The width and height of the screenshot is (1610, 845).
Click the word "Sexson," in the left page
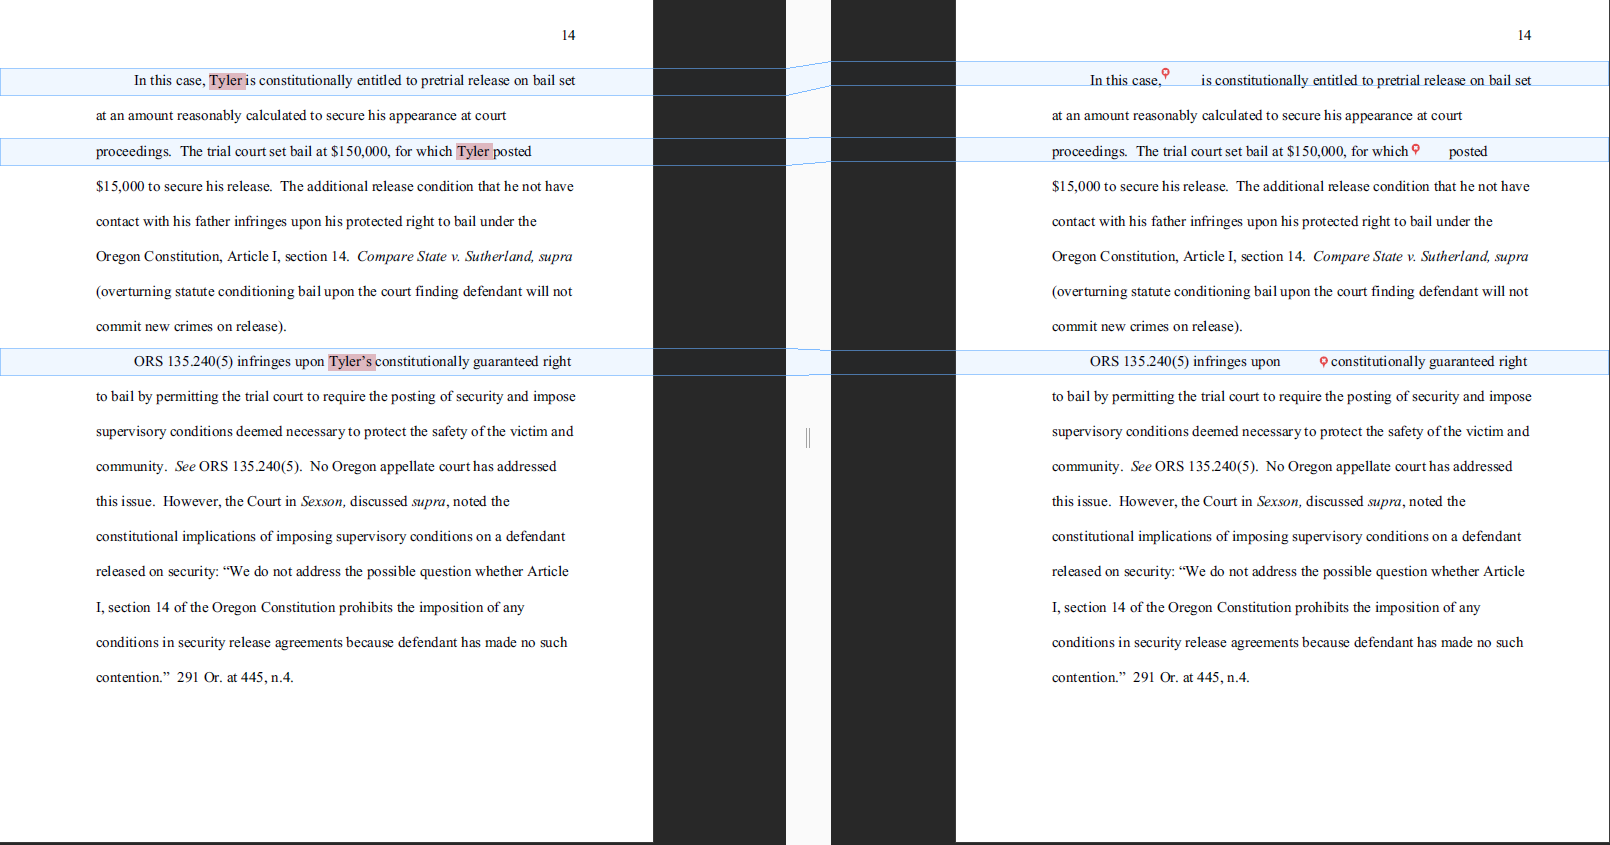[x=322, y=502]
